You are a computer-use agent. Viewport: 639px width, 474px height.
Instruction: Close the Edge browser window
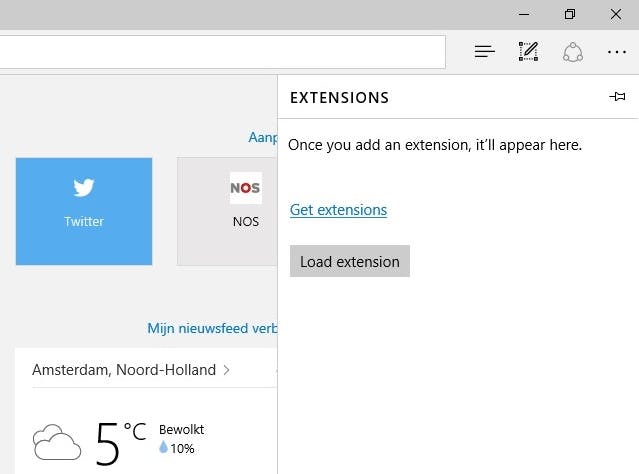[x=616, y=14]
